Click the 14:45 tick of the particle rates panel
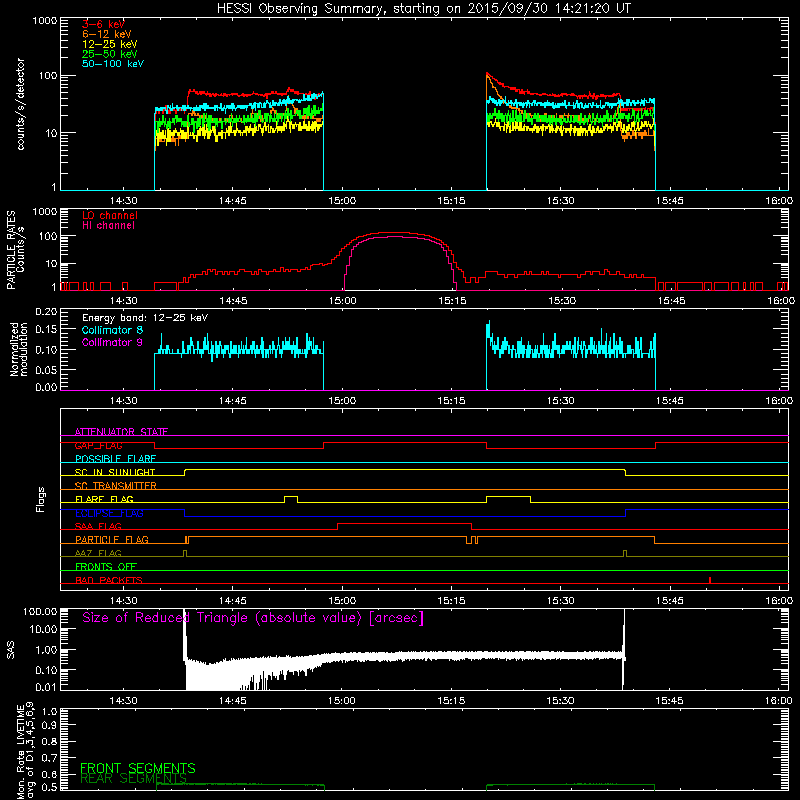800x800 pixels. click(x=233, y=301)
